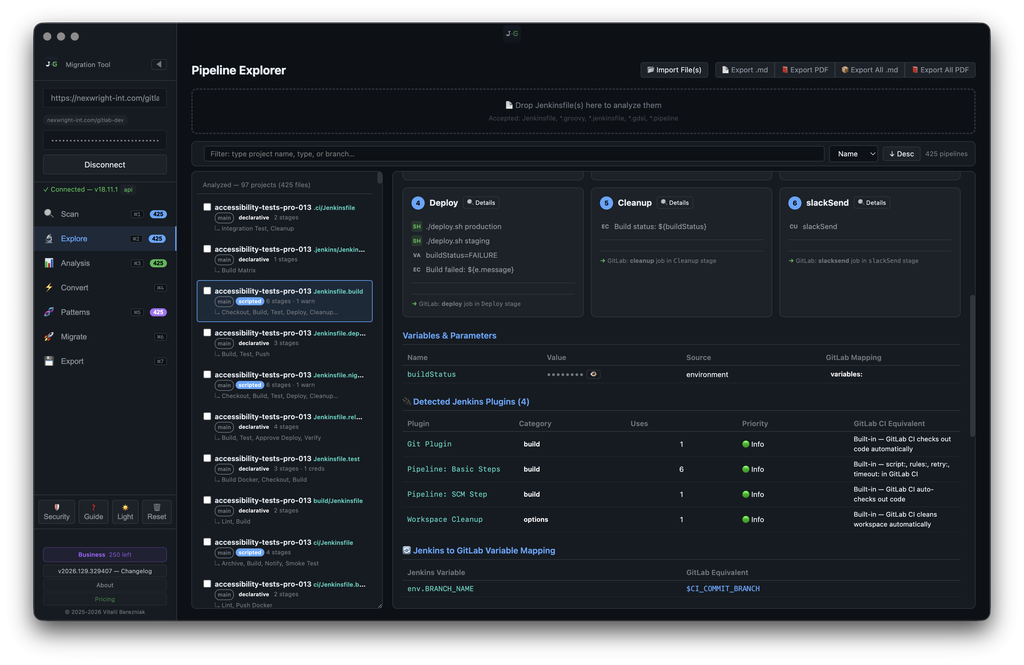Select checkbox for .jenkins/Jenkin... pipeline

point(207,249)
